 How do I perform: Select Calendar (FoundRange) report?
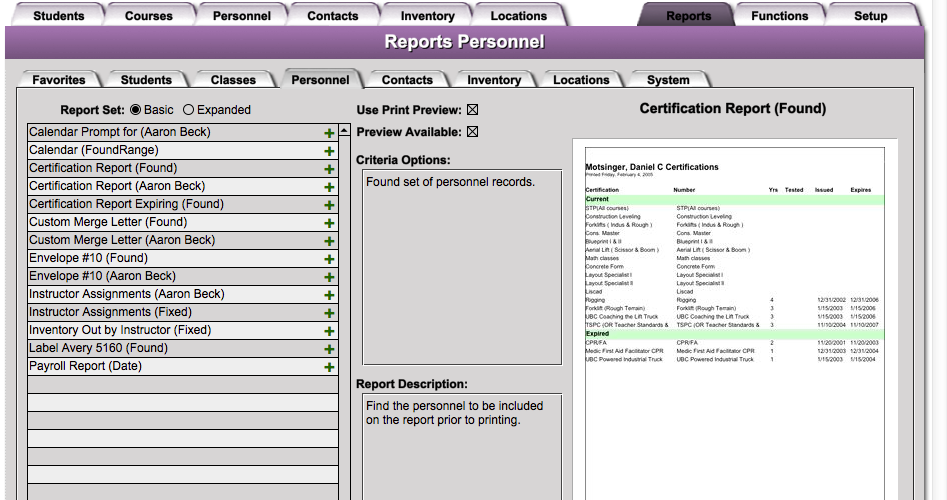point(182,150)
